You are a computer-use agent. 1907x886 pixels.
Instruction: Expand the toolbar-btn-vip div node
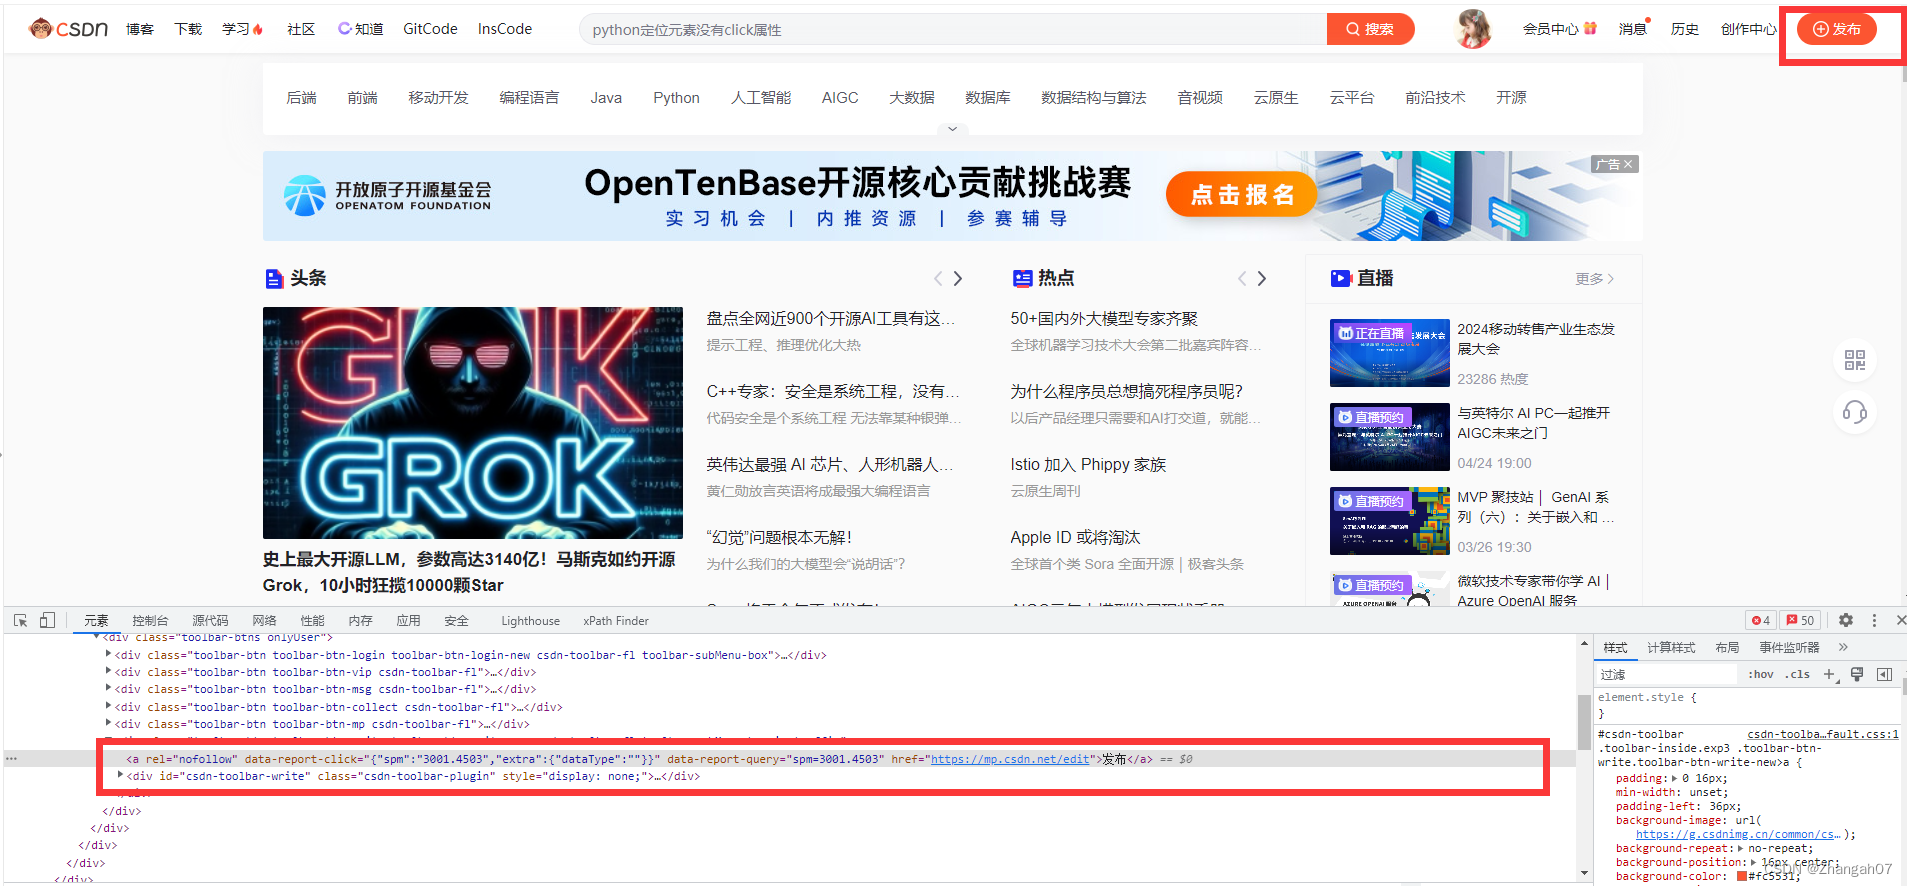(x=108, y=671)
